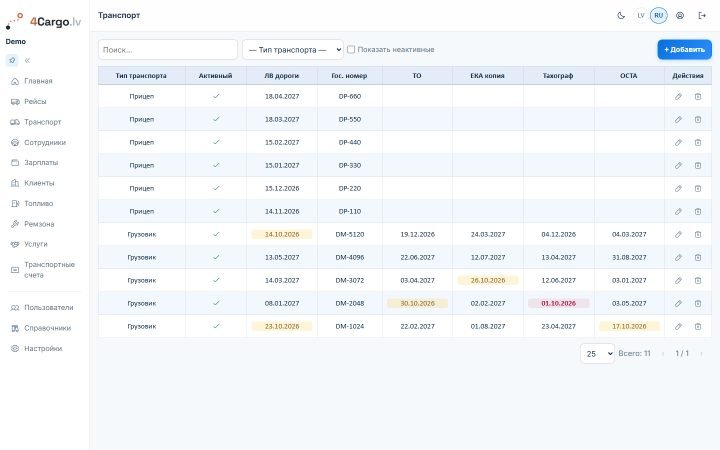The width and height of the screenshot is (720, 450).
Task: Delete truck DM-5120
Action: (698, 234)
